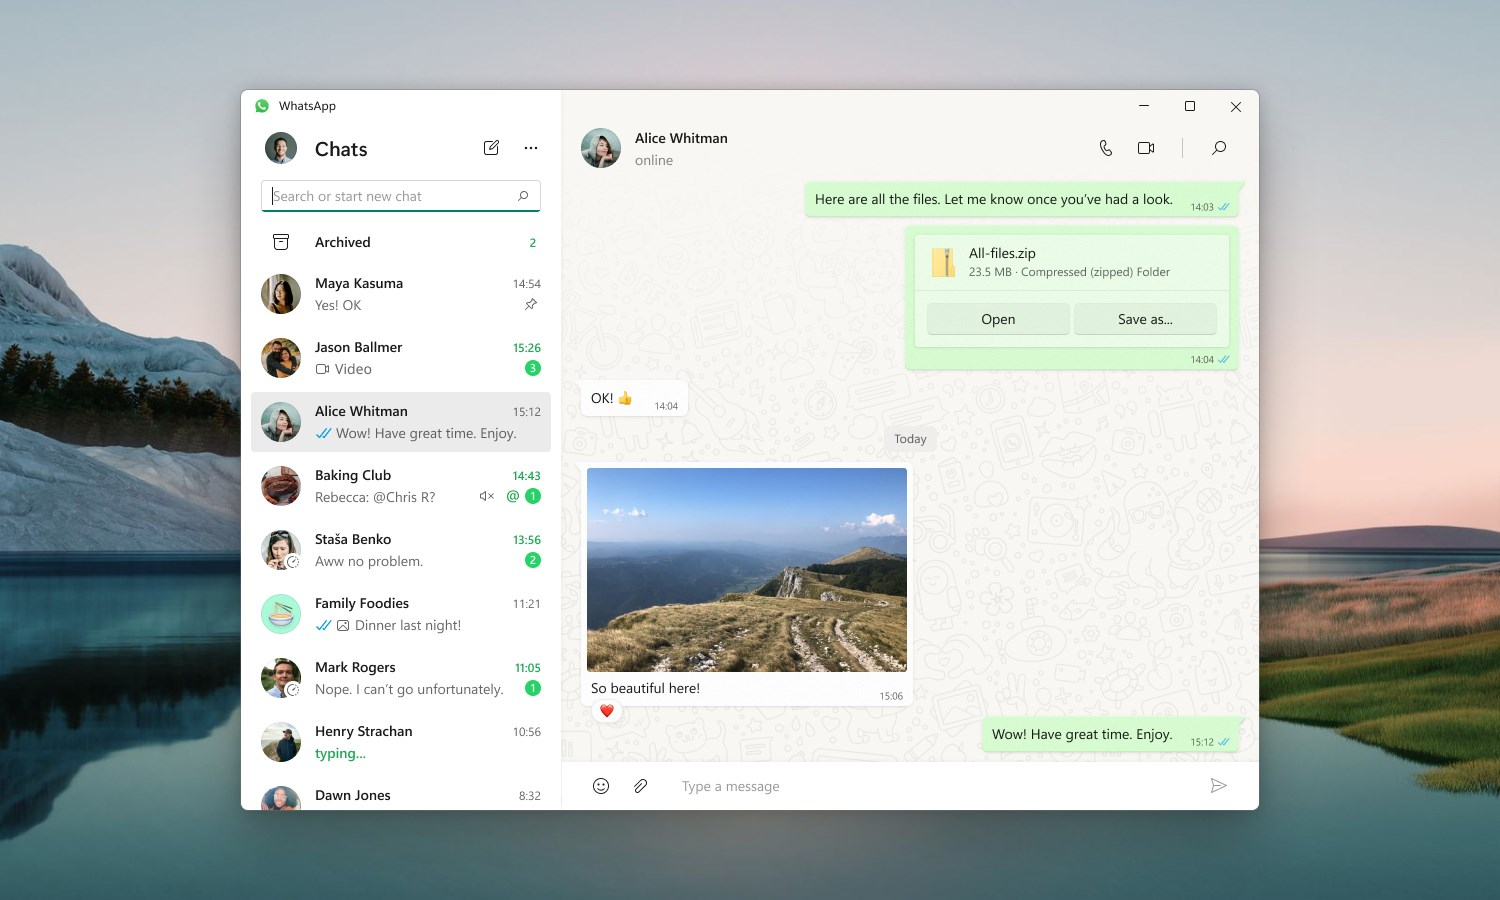Open the three-dot options menu
The width and height of the screenshot is (1500, 900).
point(531,147)
